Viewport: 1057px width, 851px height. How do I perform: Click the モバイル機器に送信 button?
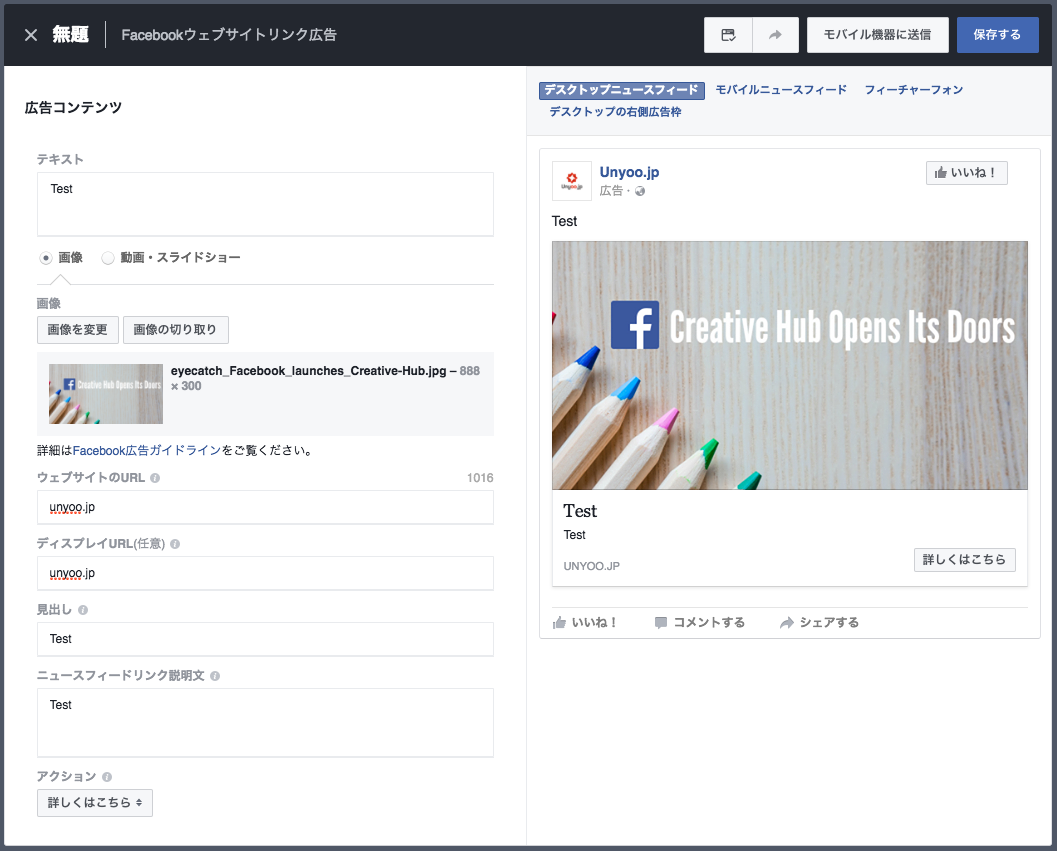[x=878, y=35]
